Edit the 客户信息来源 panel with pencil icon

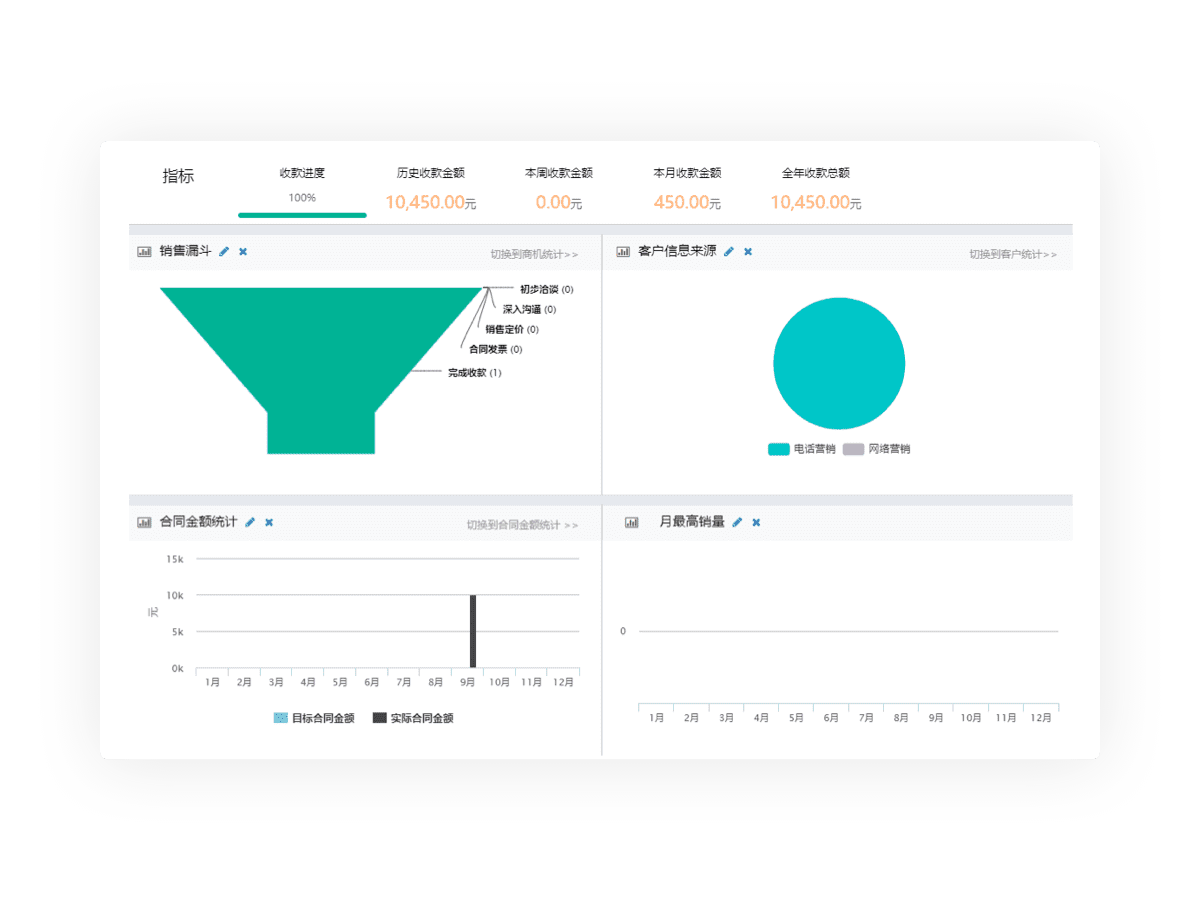point(729,252)
